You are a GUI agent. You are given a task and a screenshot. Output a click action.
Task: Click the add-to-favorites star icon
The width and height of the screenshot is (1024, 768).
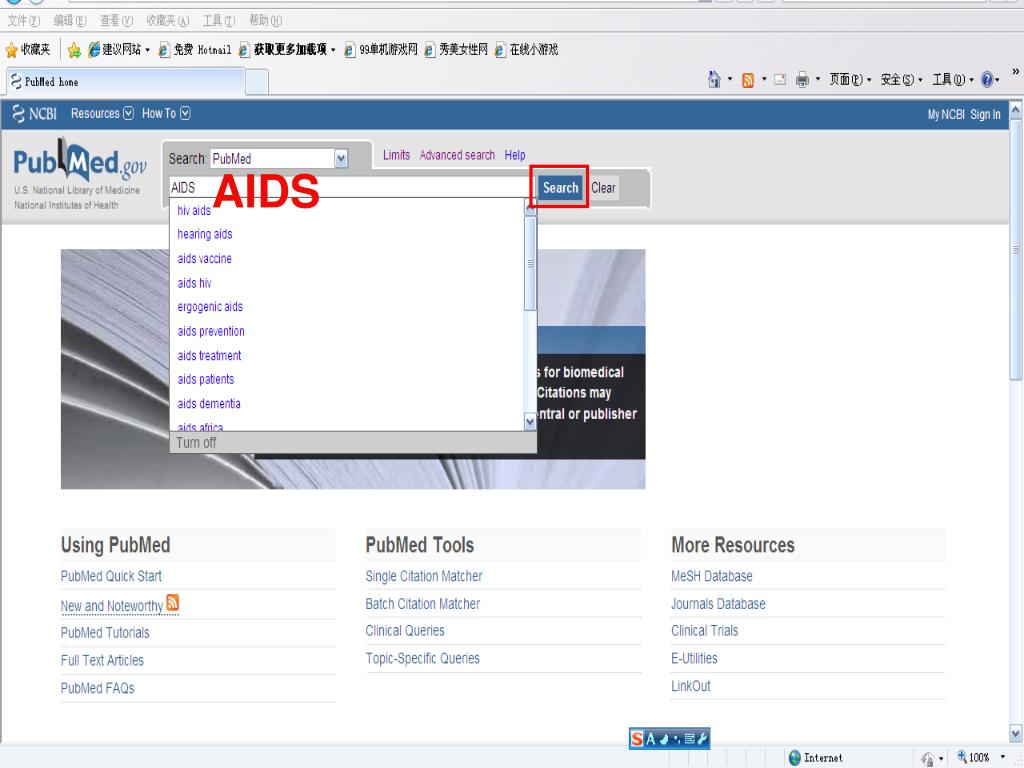click(x=74, y=50)
